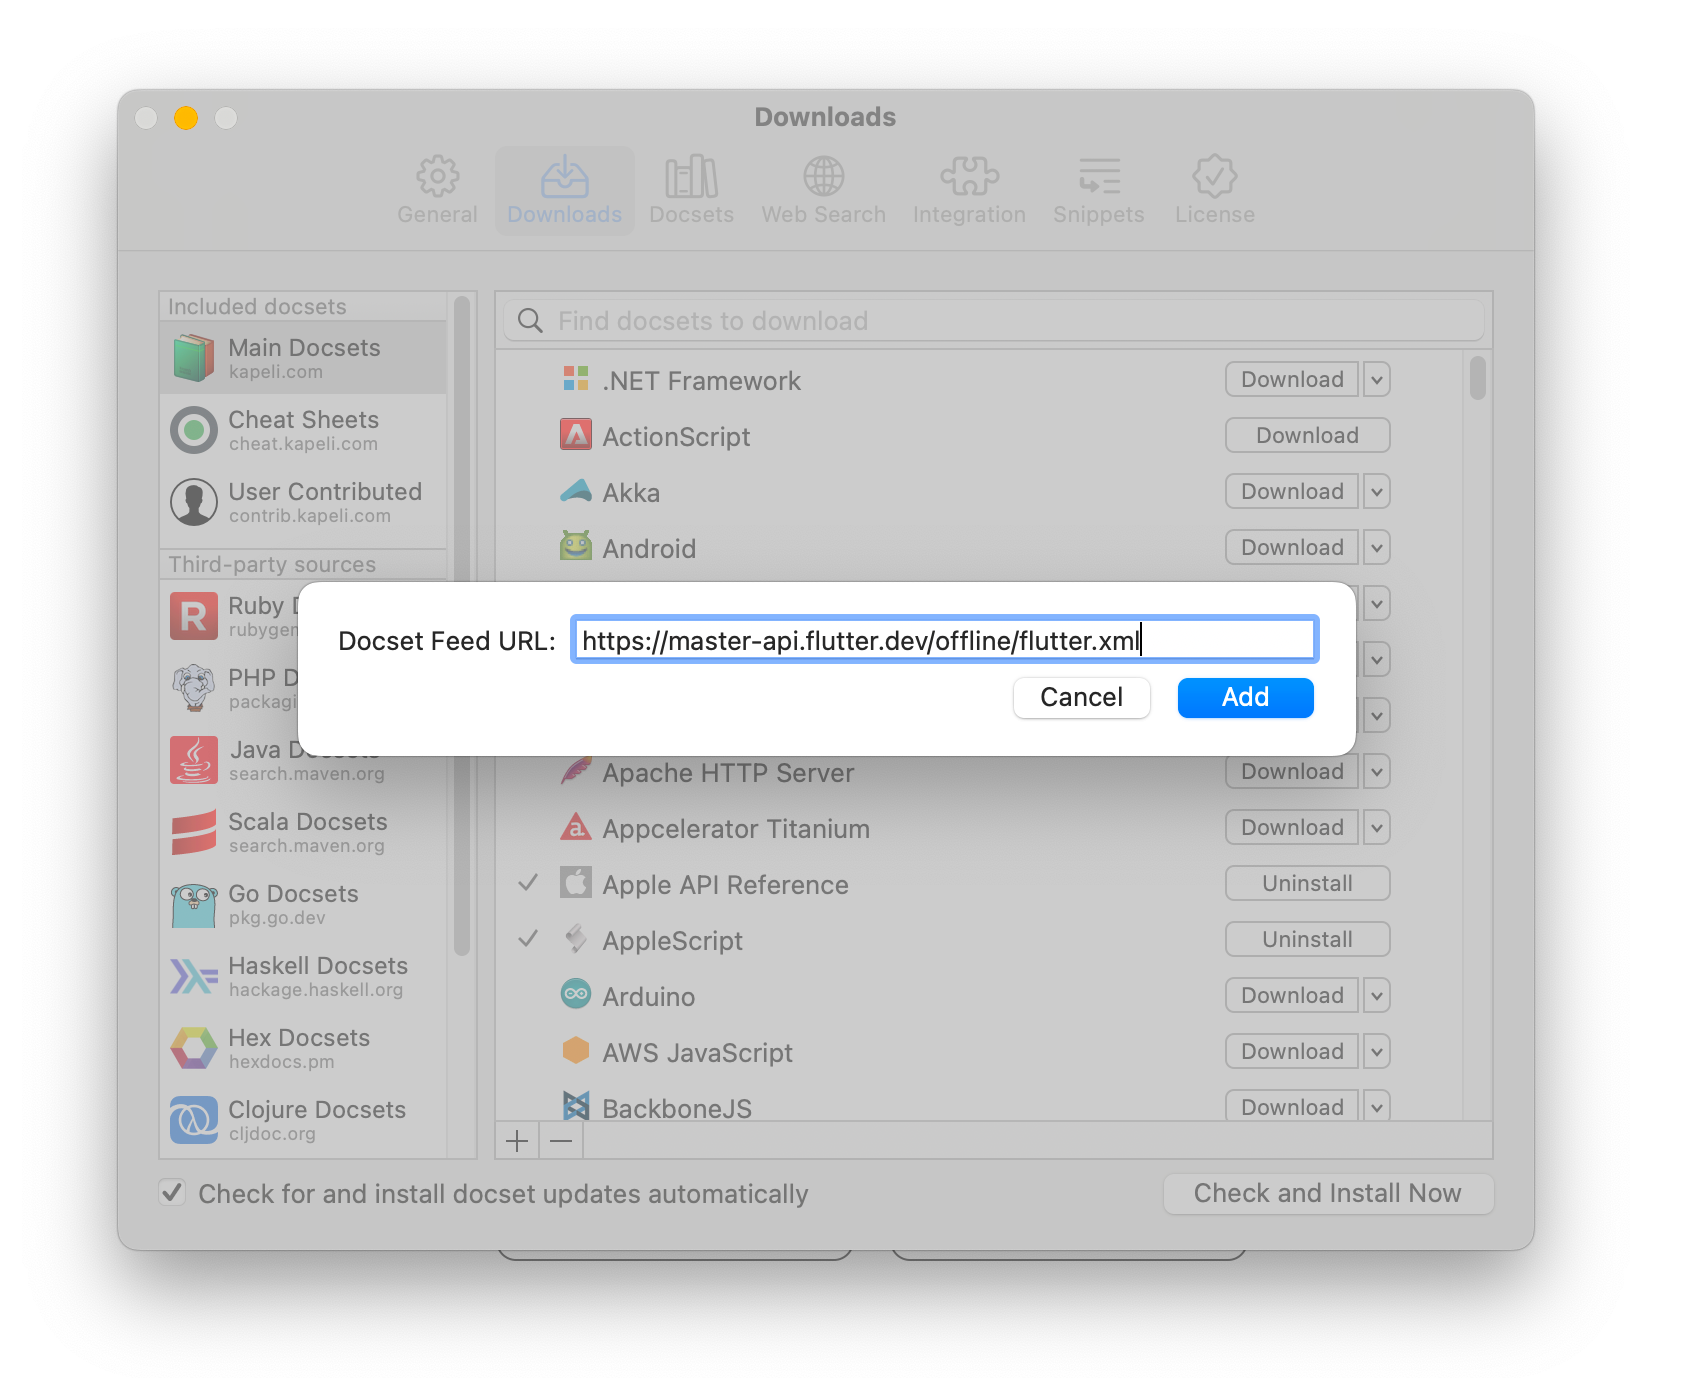Viewport: 1688px width, 1378px height.
Task: Click the sources sidebar scrollbar
Action: pos(461,626)
